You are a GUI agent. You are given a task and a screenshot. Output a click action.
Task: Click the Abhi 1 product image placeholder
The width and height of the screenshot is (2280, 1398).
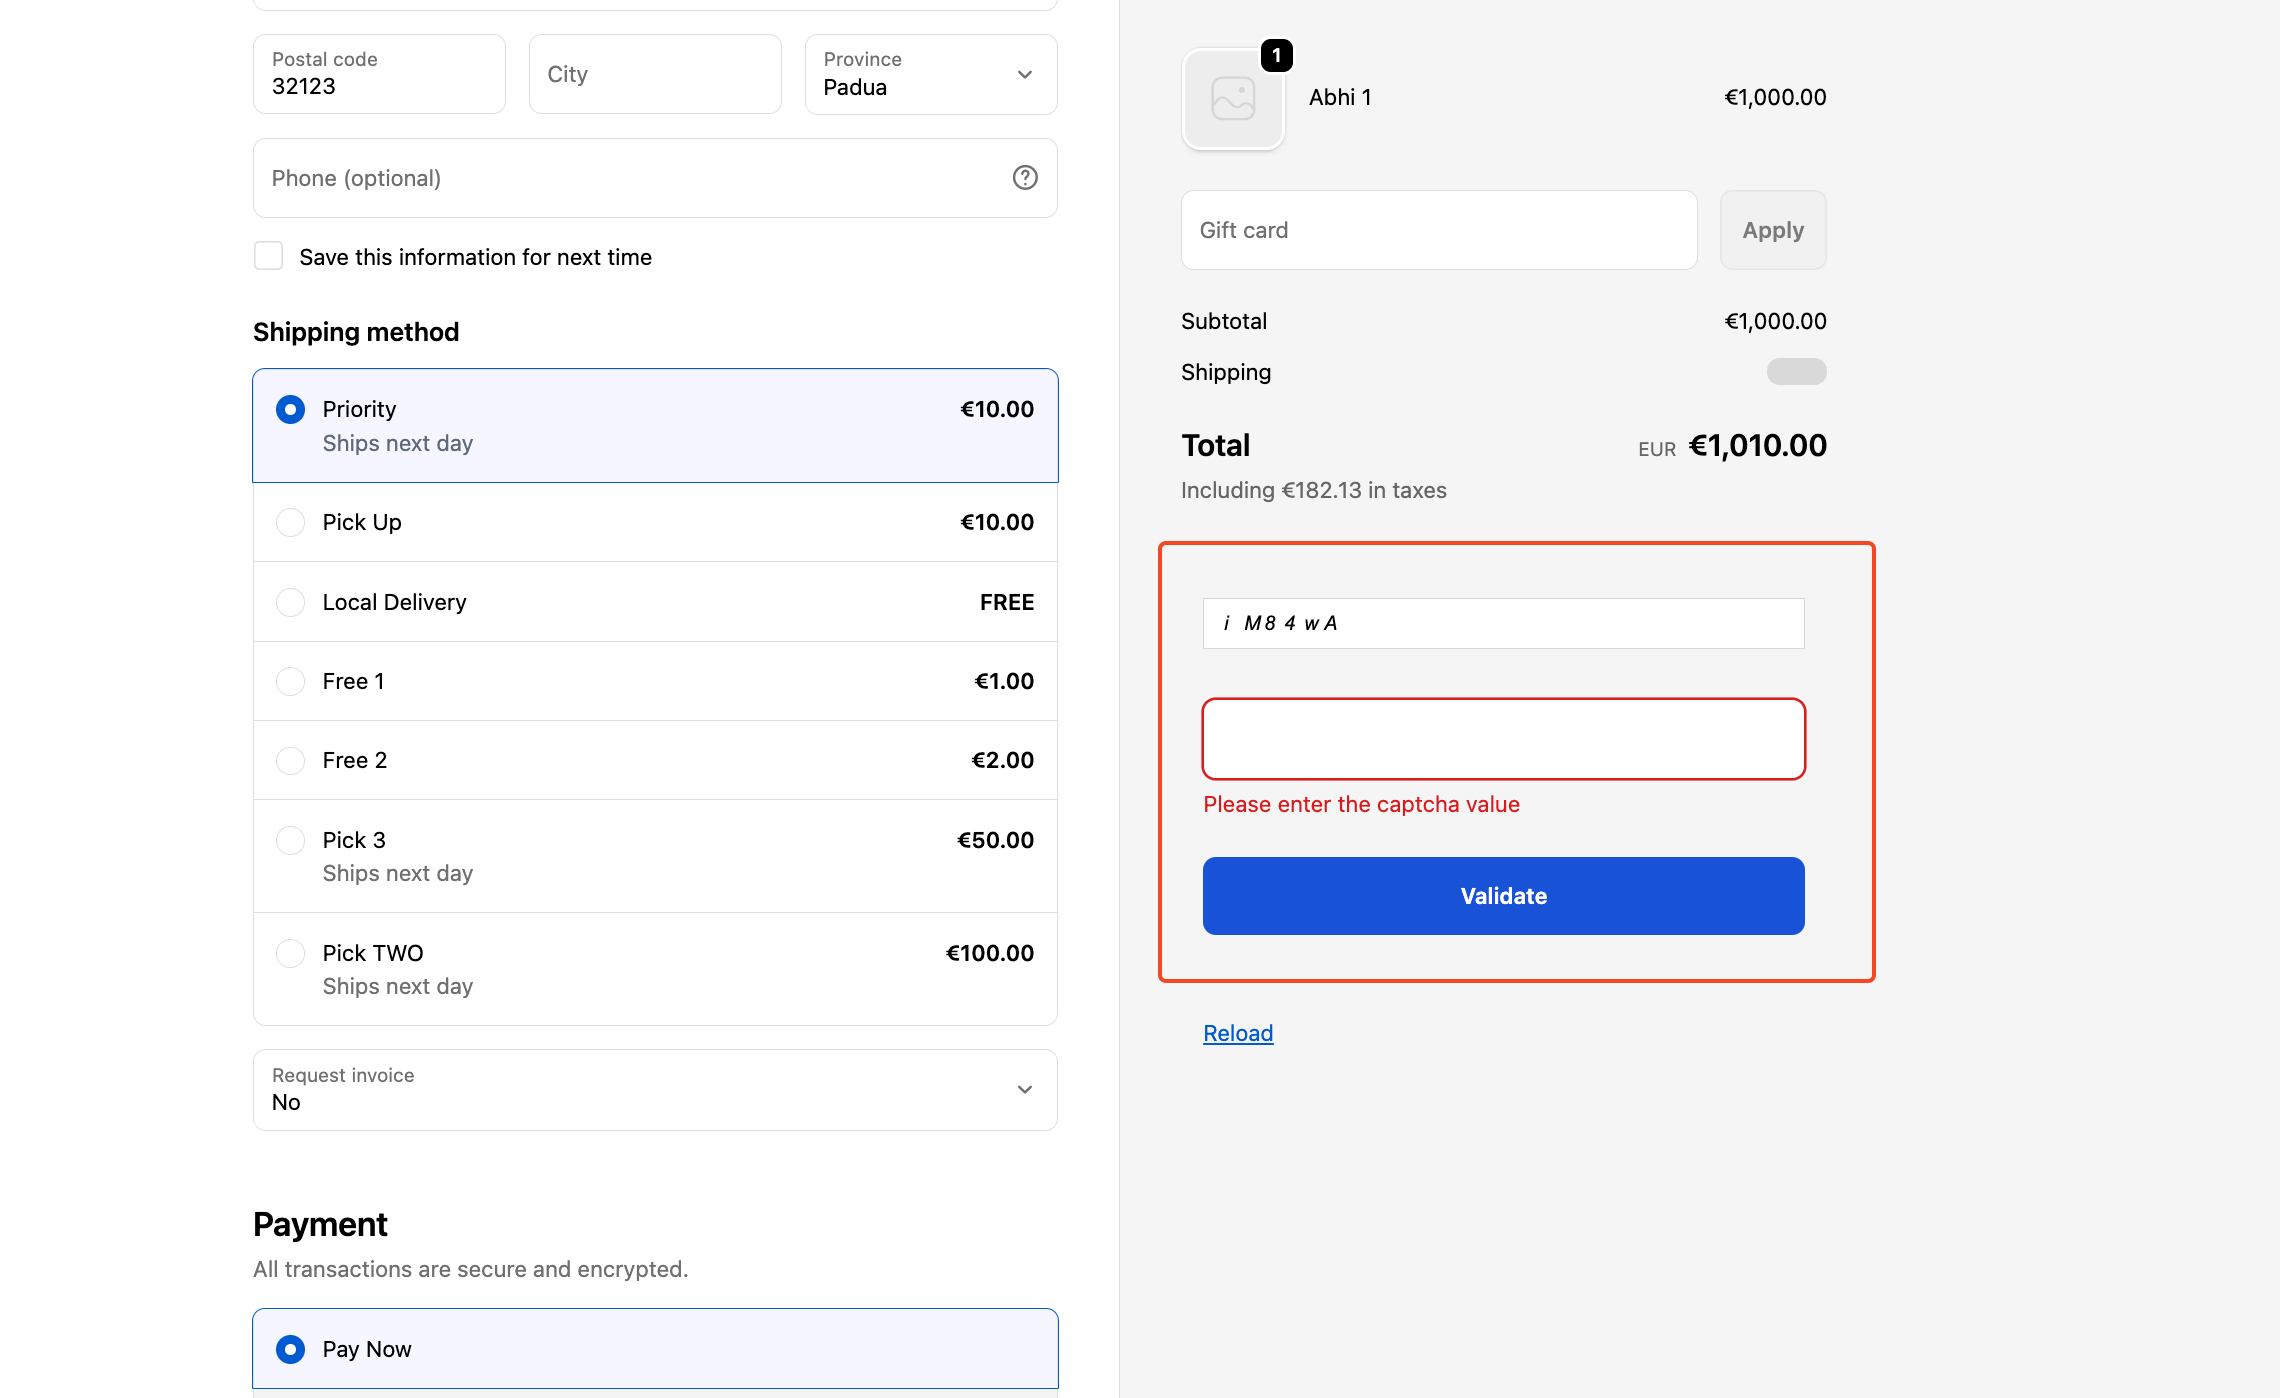1233,100
